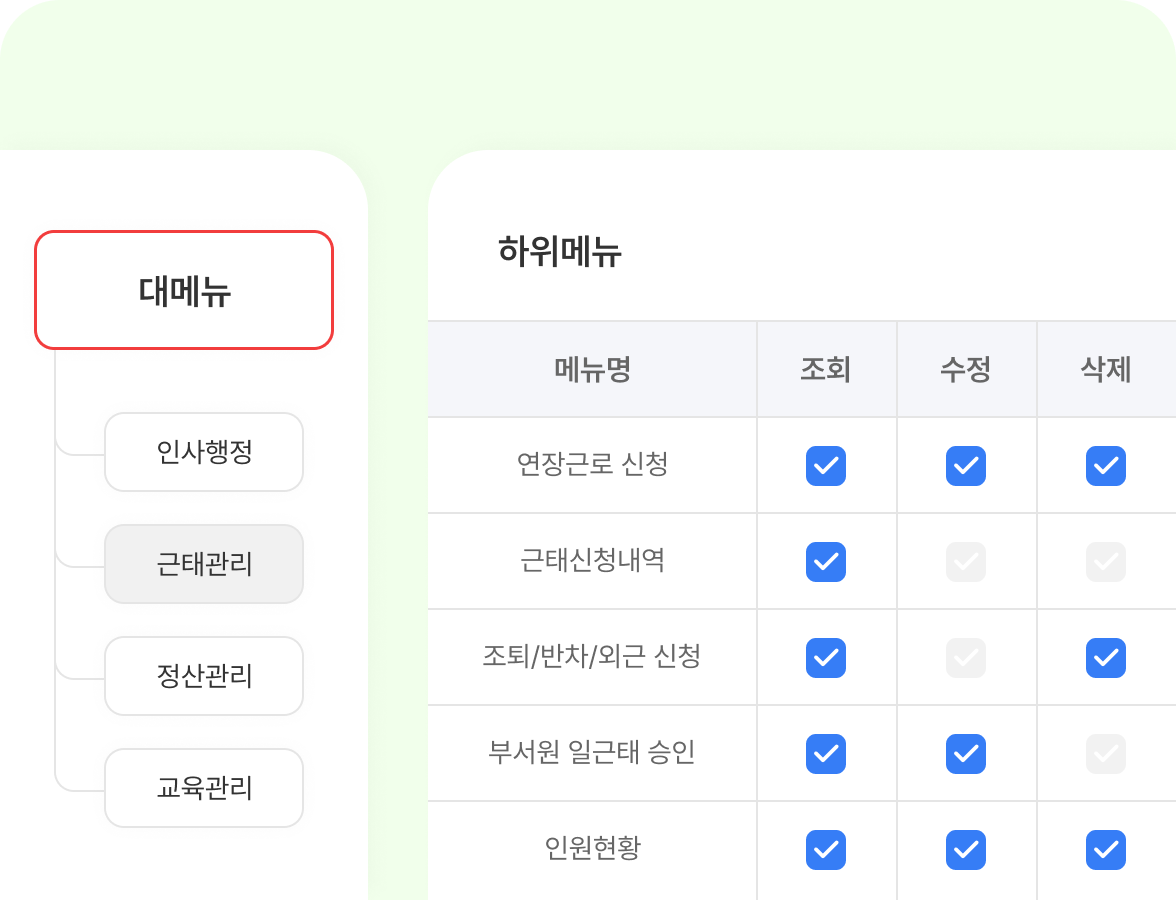Disable 수정 permission for 연장근로 신청
The height and width of the screenshot is (900, 1176).
(965, 465)
